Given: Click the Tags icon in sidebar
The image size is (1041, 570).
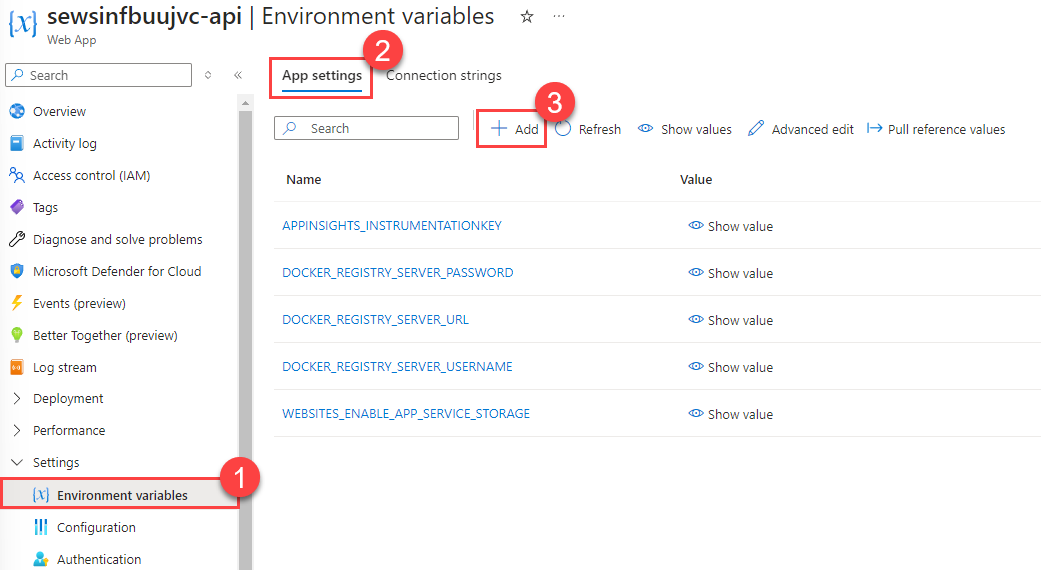Looking at the screenshot, I should 16,207.
